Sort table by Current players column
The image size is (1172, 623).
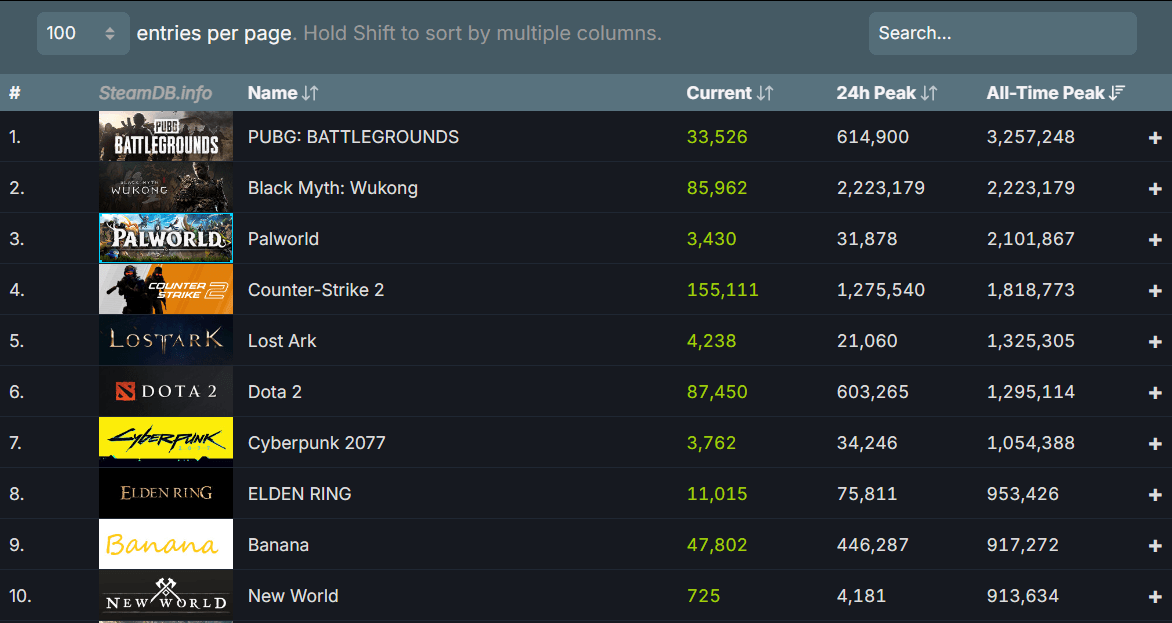[730, 93]
